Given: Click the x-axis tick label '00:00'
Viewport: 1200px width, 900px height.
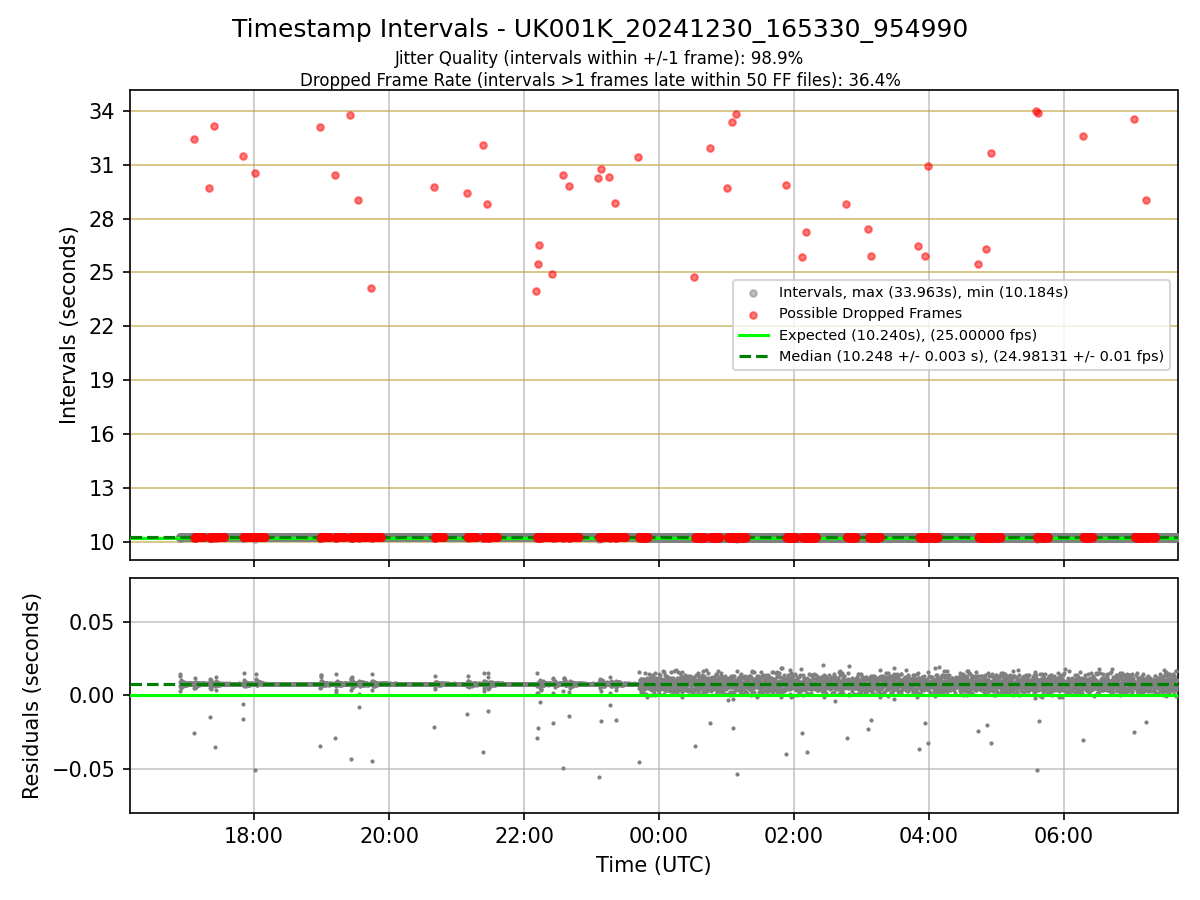Looking at the screenshot, I should point(659,834).
